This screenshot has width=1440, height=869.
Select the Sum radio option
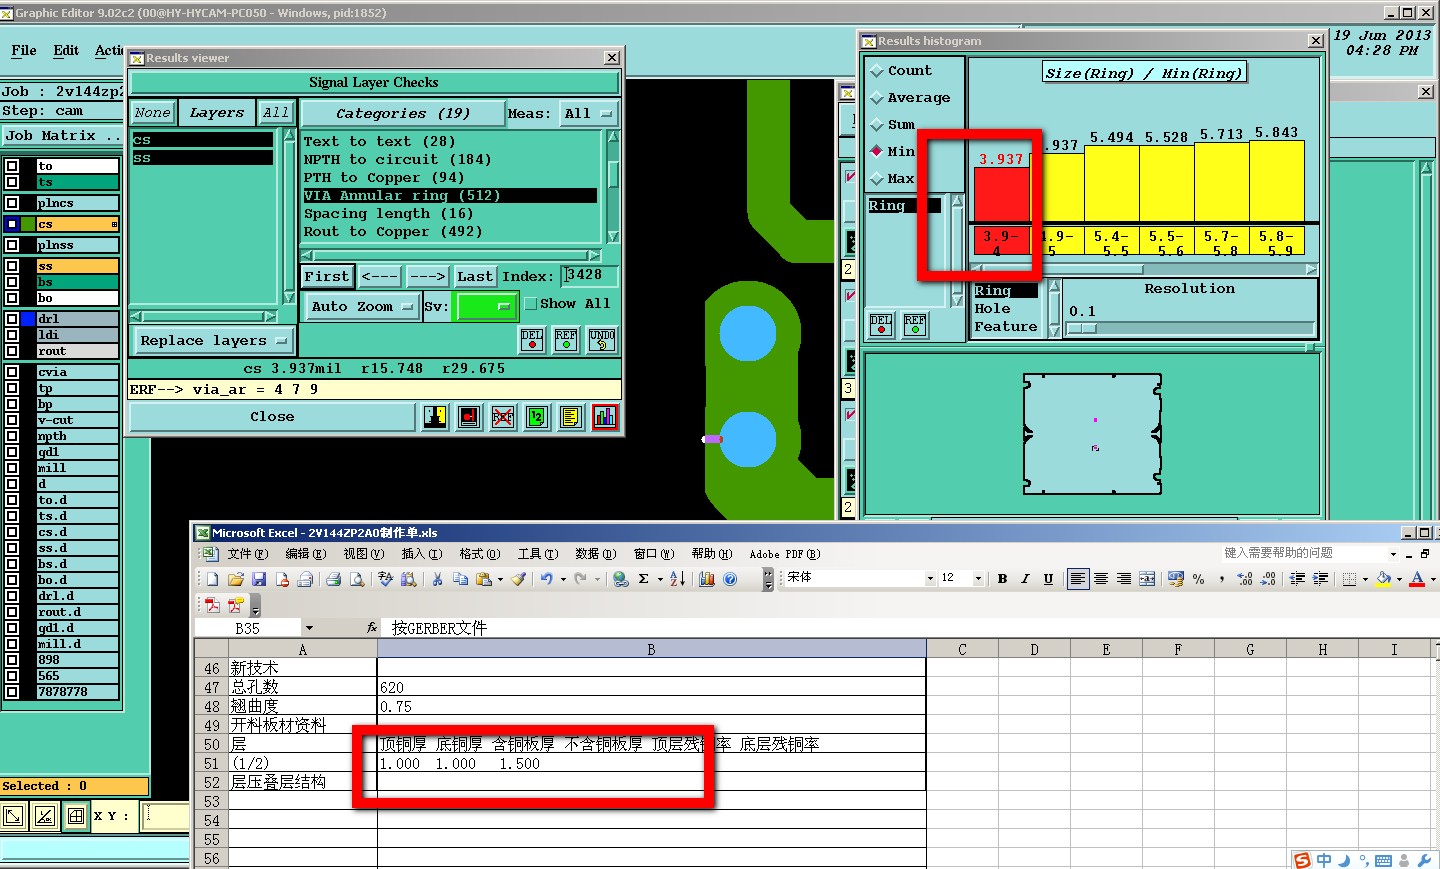[877, 125]
